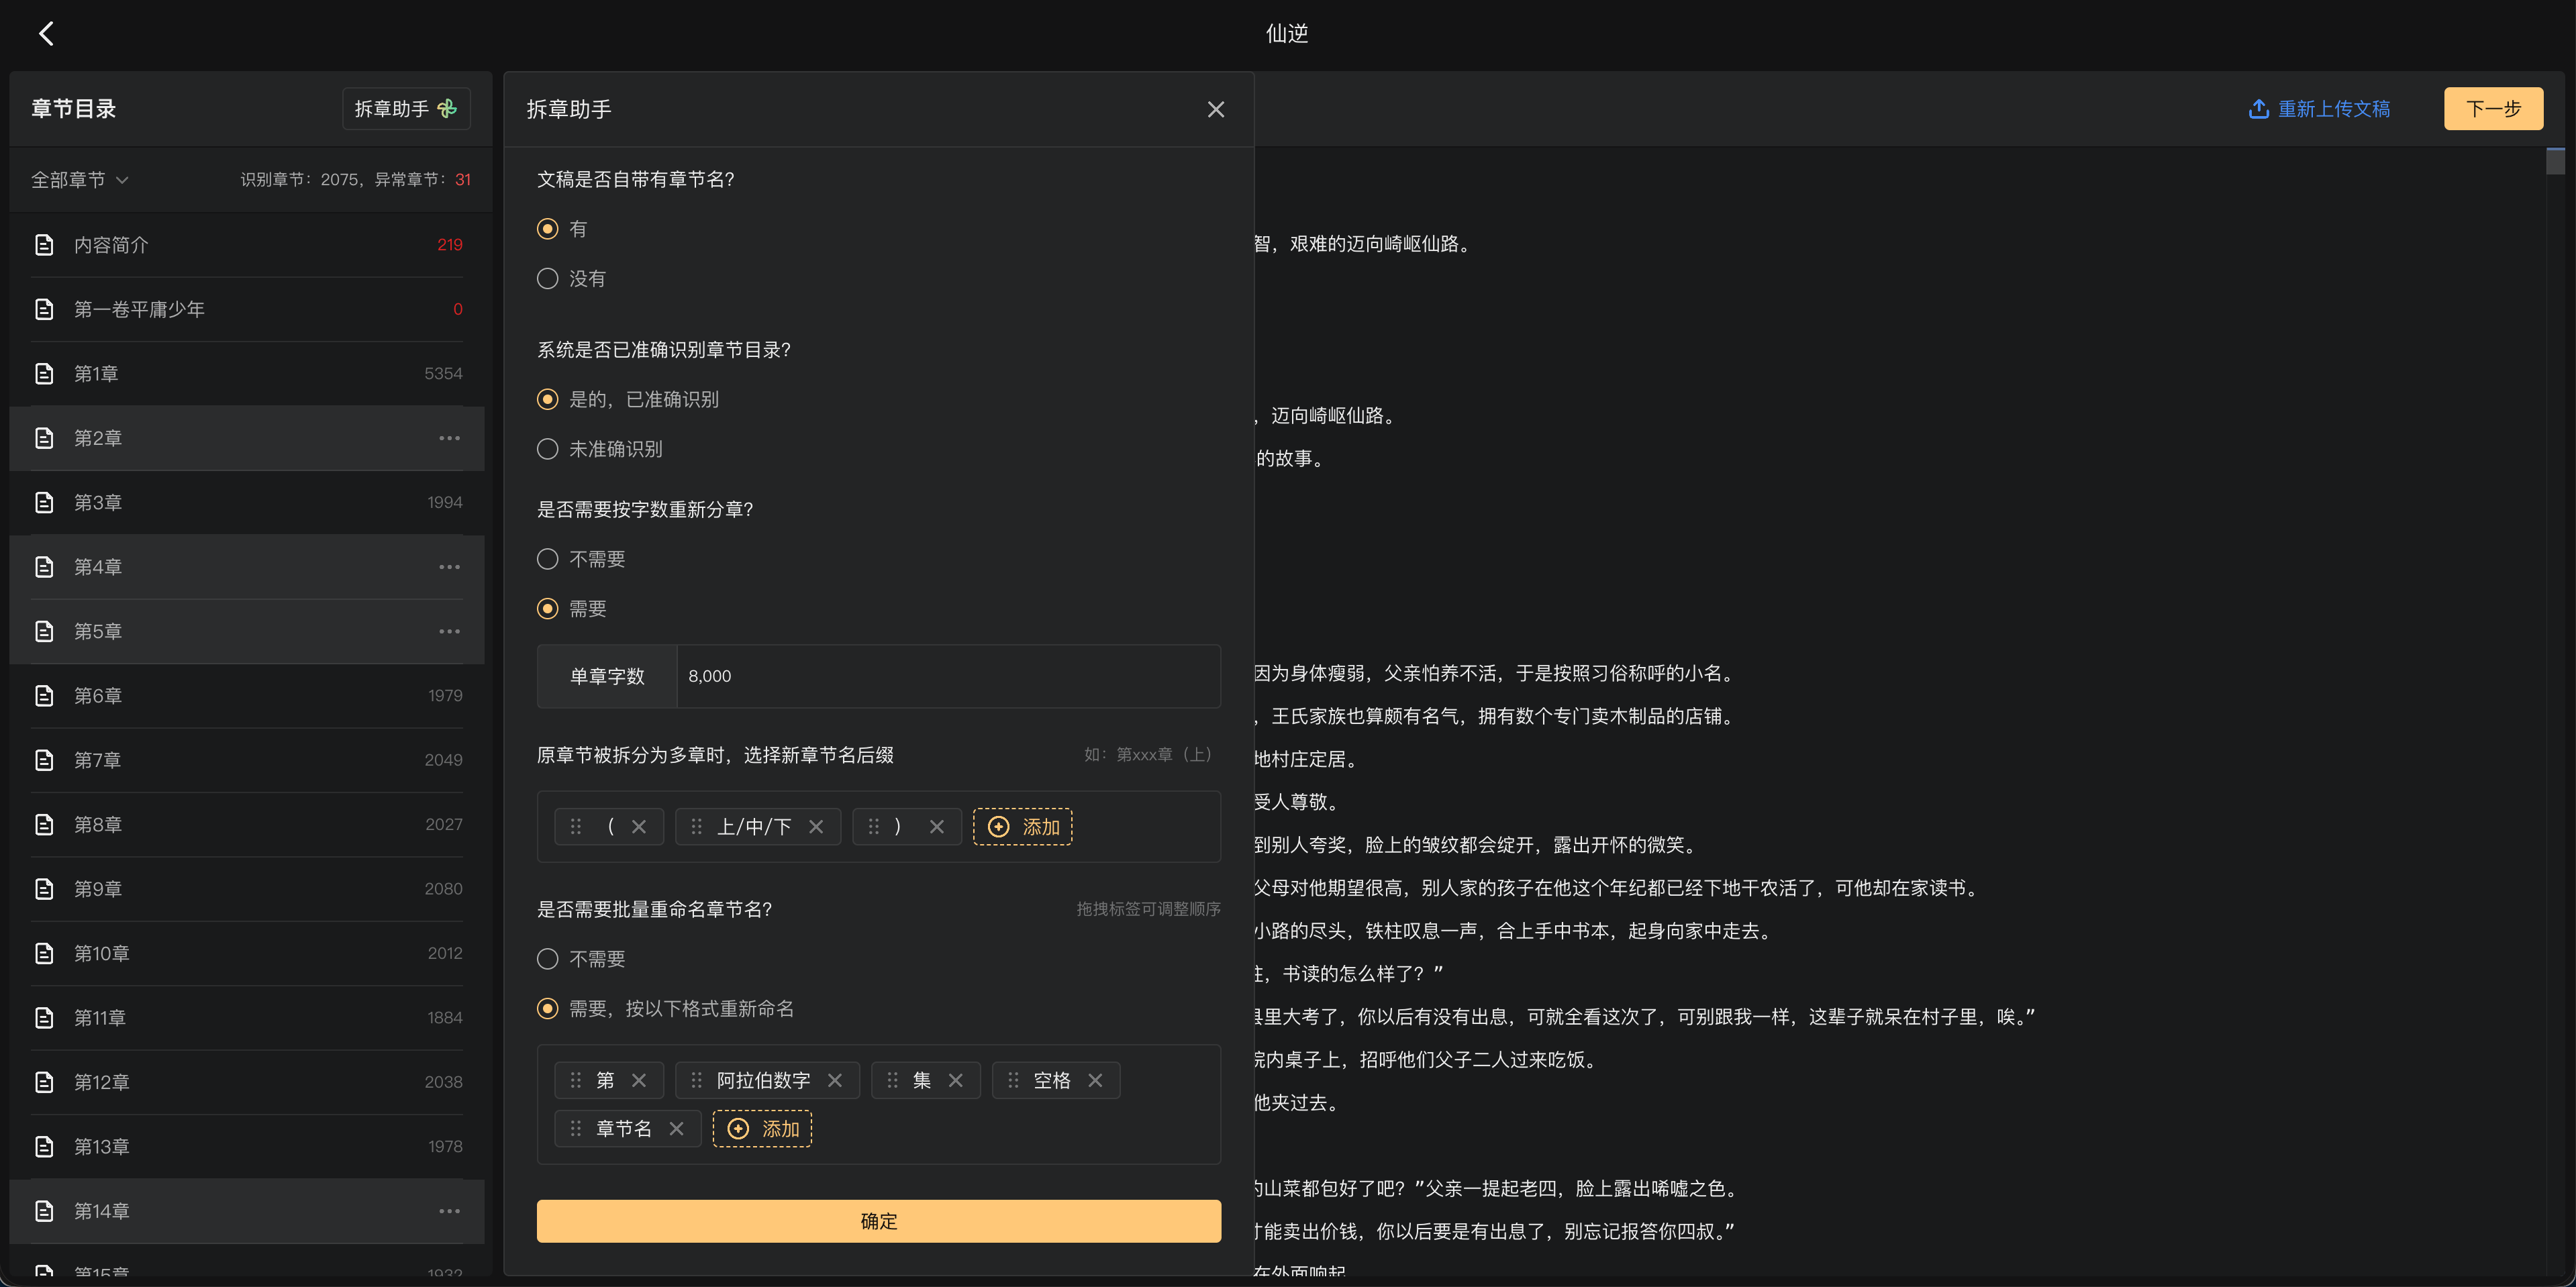This screenshot has height=1287, width=2576.
Task: Add a rename format tag via 添加
Action: [x=762, y=1129]
